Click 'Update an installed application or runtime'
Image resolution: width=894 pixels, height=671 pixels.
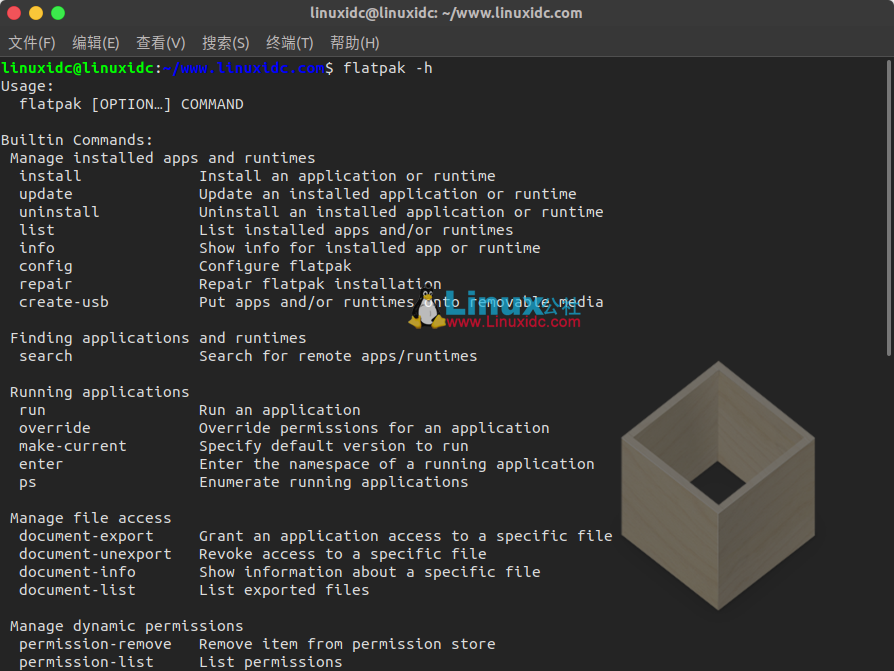tap(388, 194)
